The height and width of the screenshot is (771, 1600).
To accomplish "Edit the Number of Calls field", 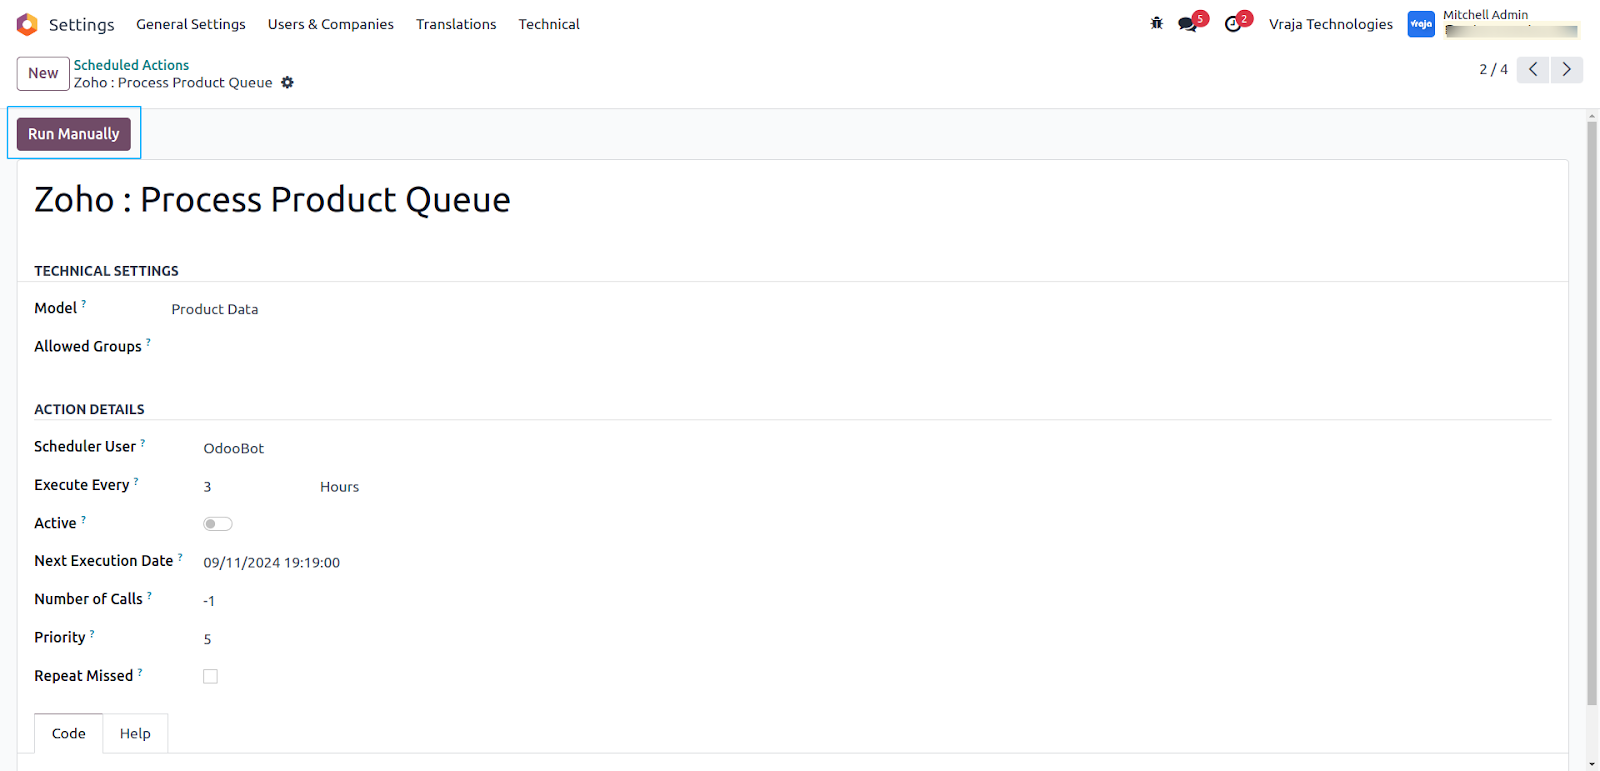I will [209, 601].
